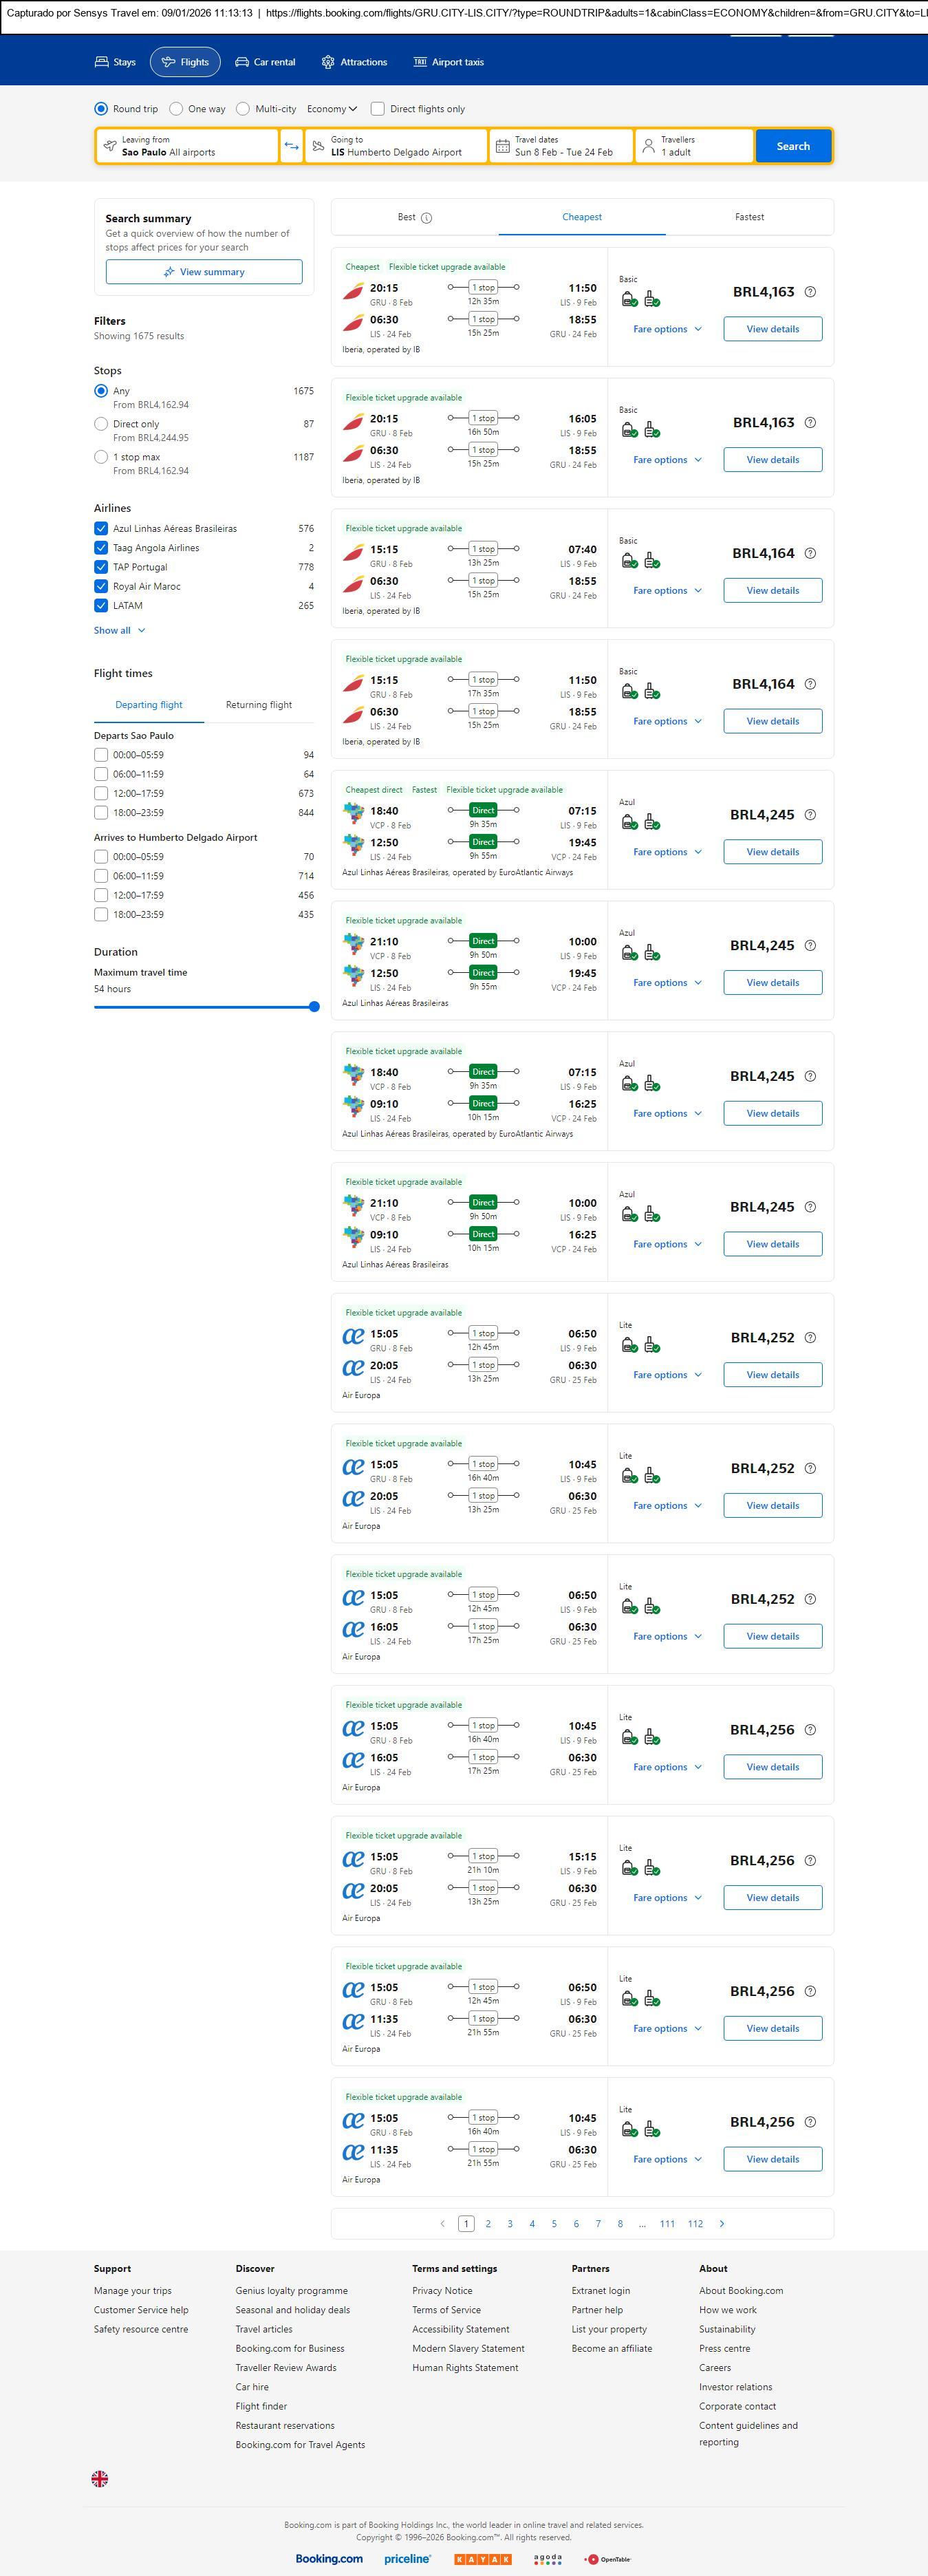Uncheck the TAP Portugal airline filter

[101, 567]
